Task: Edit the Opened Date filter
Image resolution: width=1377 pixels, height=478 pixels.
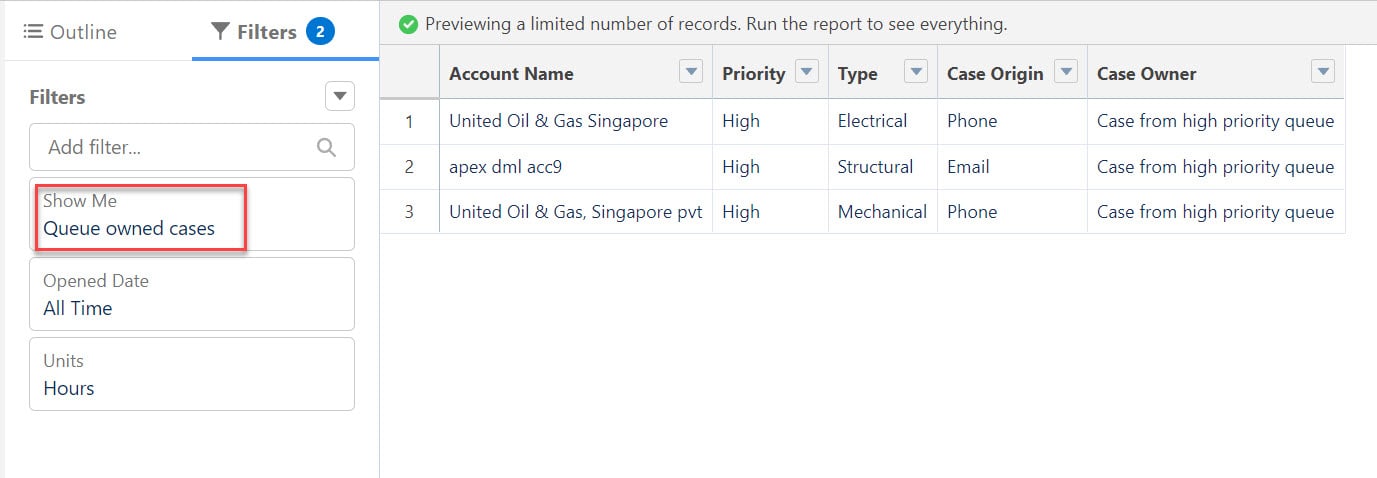Action: point(191,294)
